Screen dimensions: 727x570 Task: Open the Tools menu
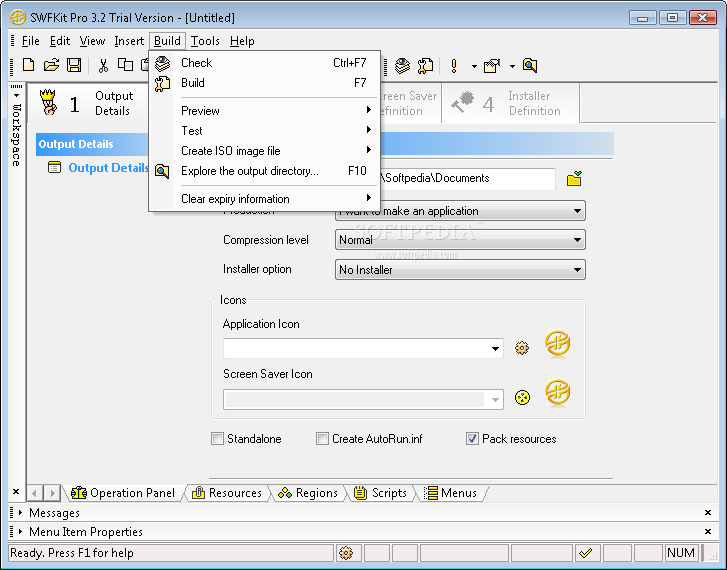(205, 41)
